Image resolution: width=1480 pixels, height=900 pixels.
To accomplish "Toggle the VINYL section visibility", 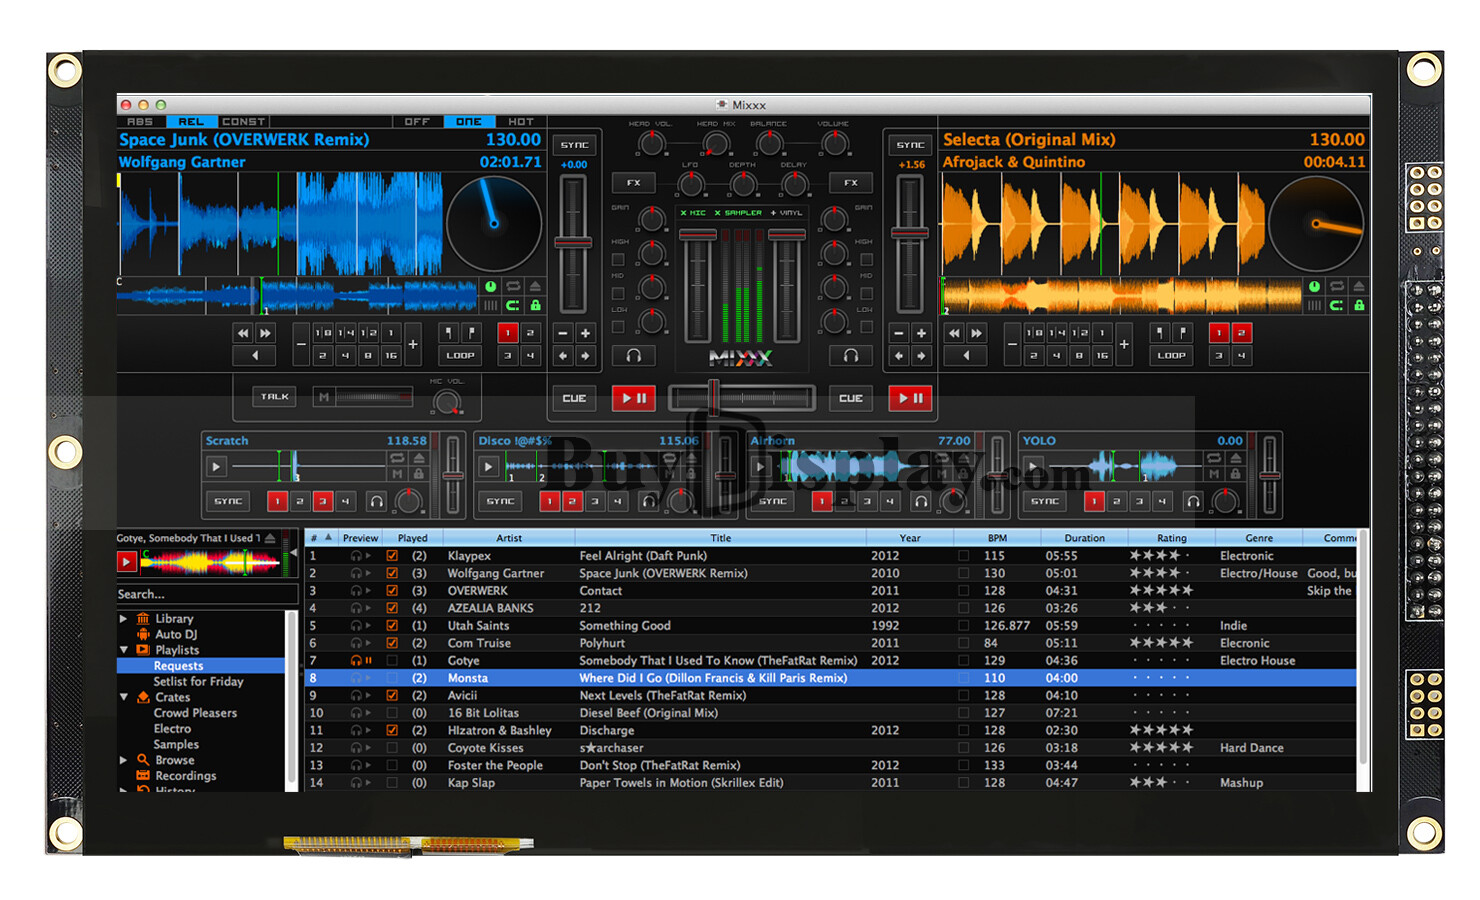I will 786,213.
